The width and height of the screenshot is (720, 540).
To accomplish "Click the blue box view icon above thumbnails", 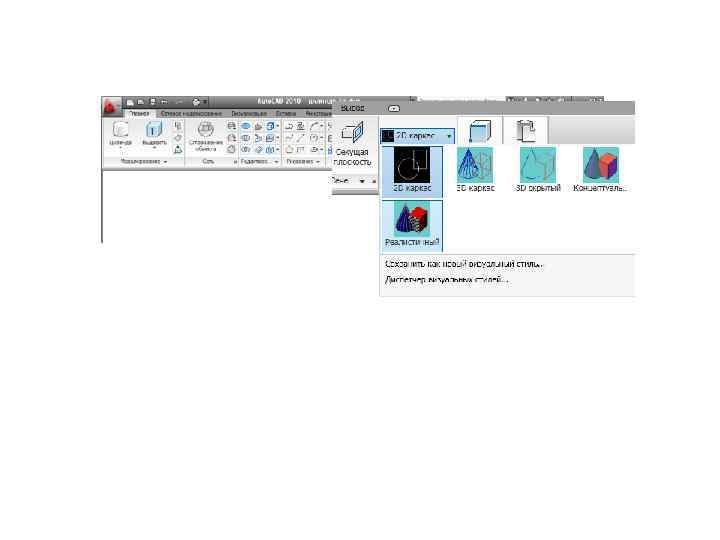I will coord(480,131).
